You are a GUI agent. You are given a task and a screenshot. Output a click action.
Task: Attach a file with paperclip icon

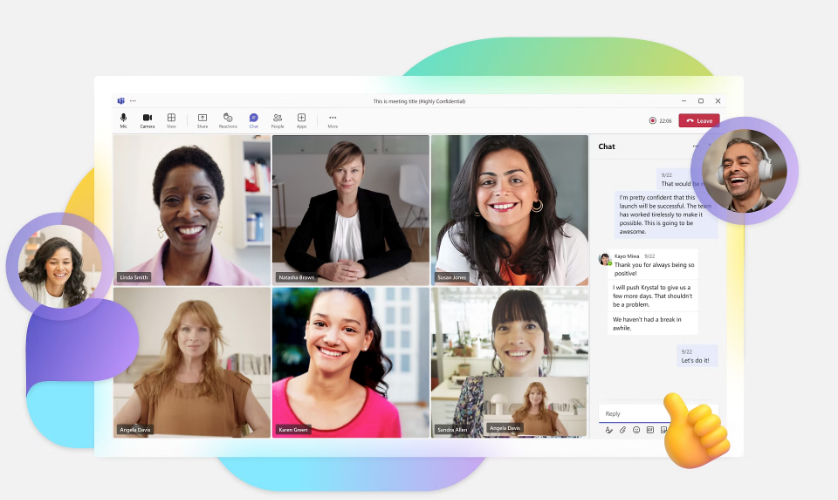tap(621, 430)
